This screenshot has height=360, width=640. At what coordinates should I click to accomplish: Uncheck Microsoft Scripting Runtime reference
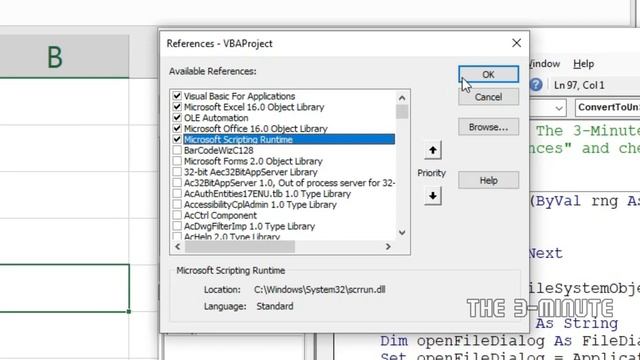(x=177, y=140)
